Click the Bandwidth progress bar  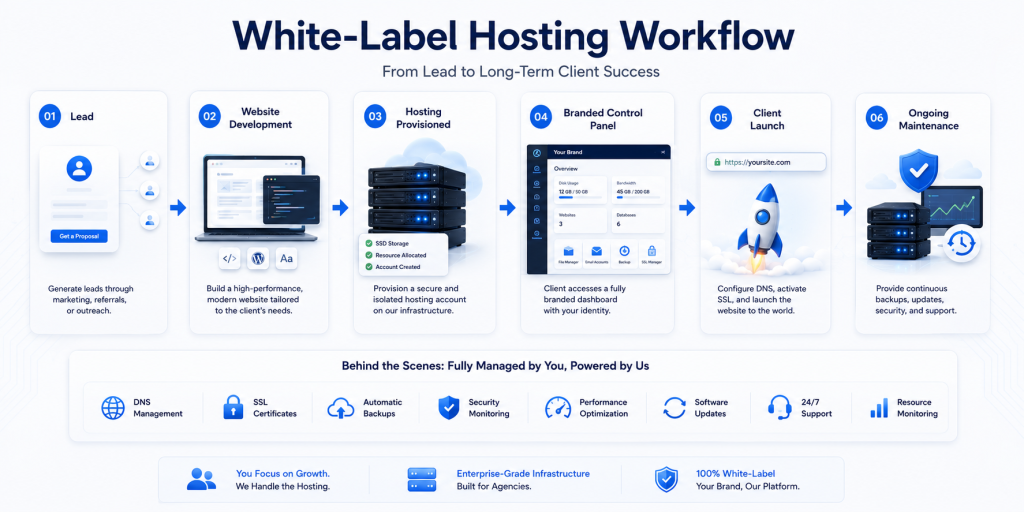click(639, 197)
